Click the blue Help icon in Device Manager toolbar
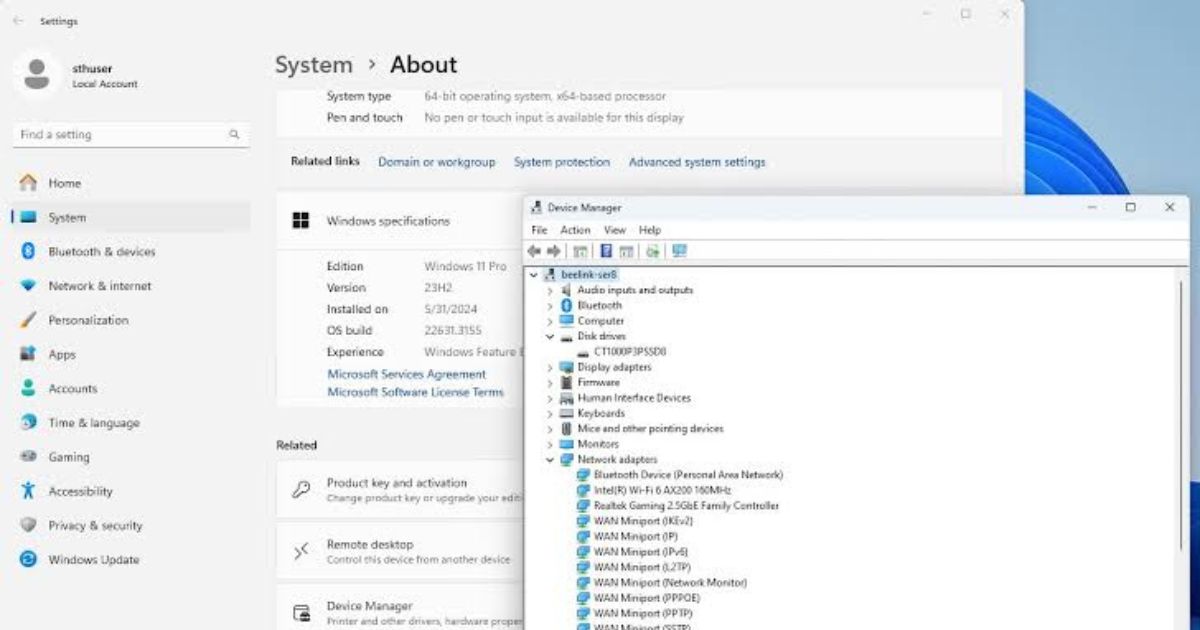 point(605,251)
